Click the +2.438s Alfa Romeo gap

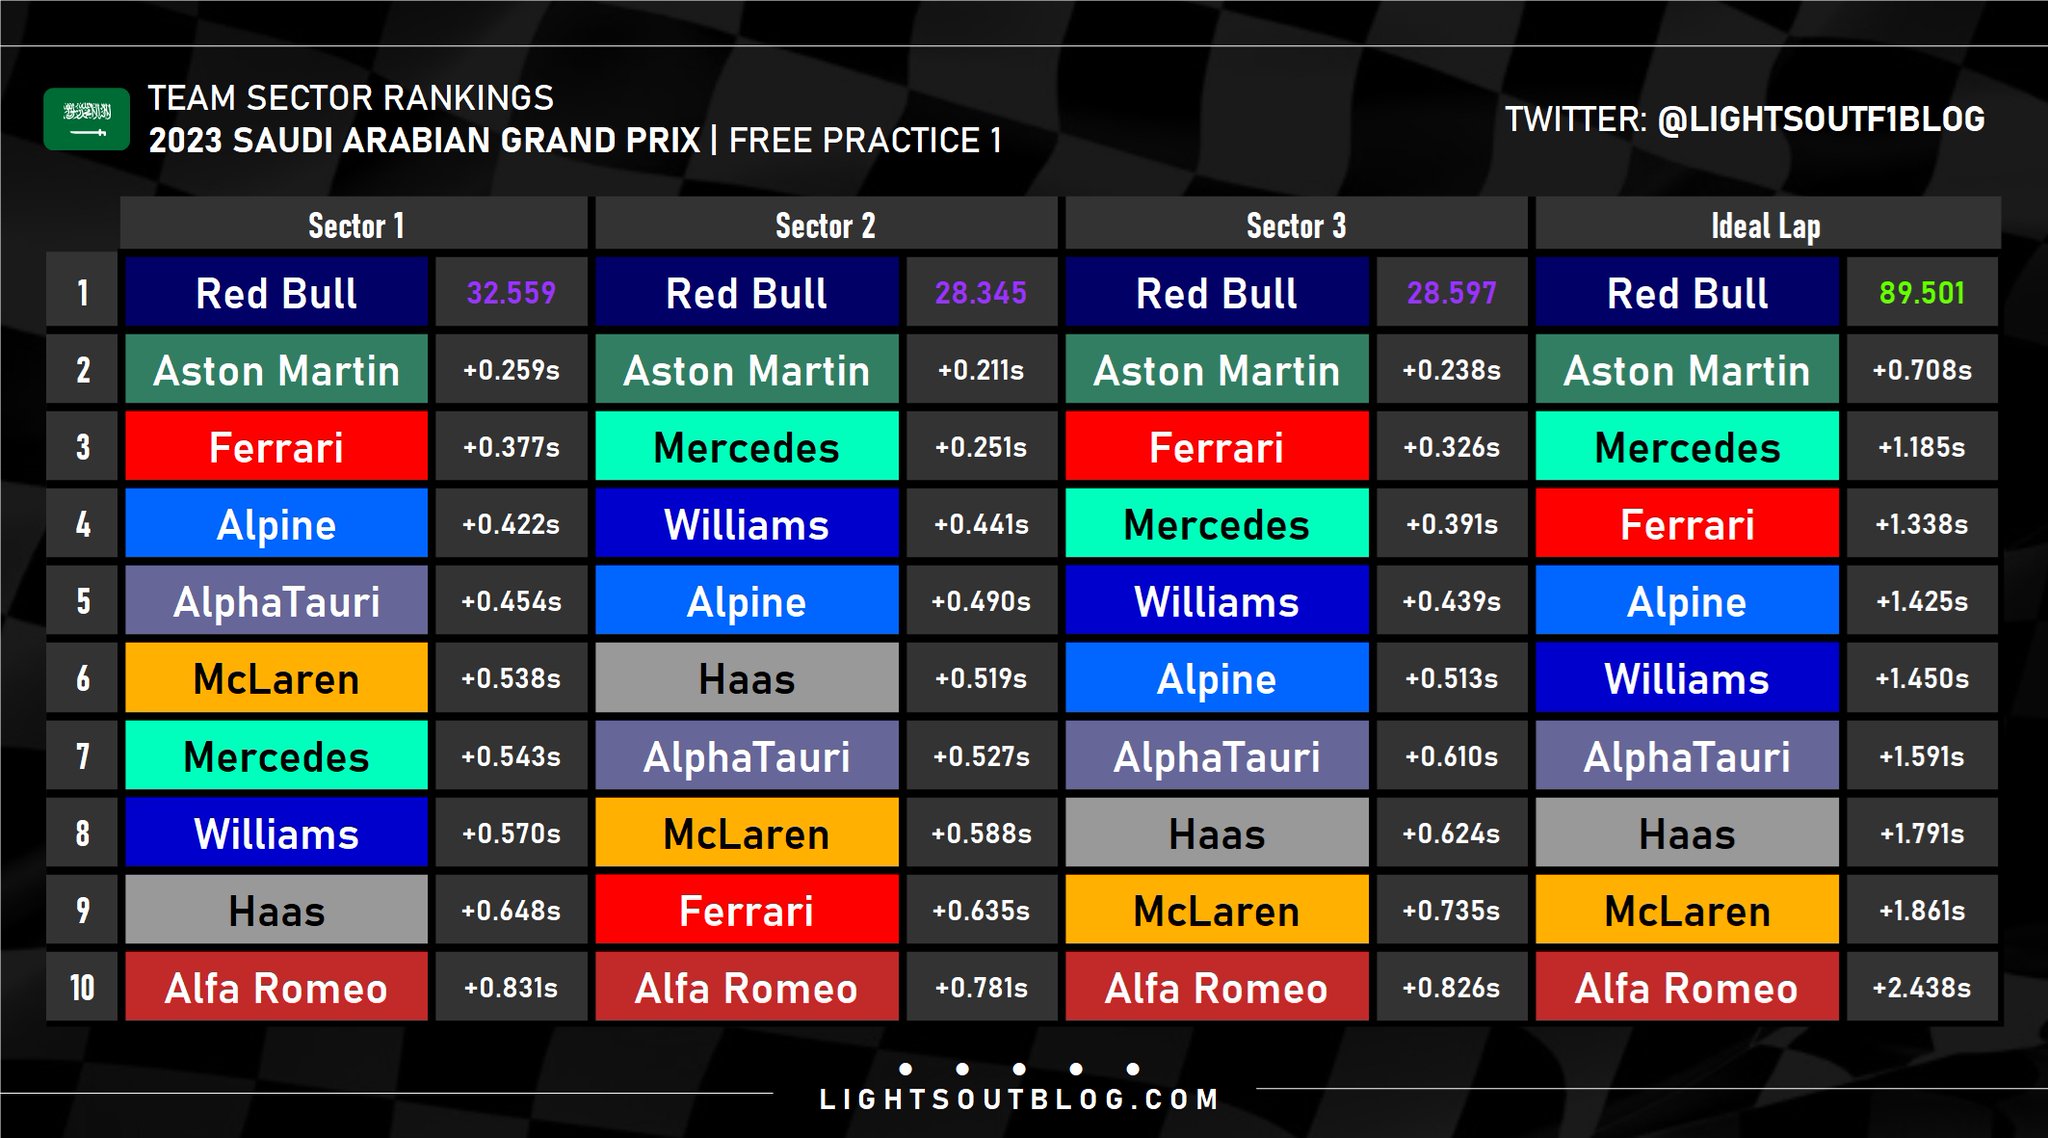pos(1921,988)
